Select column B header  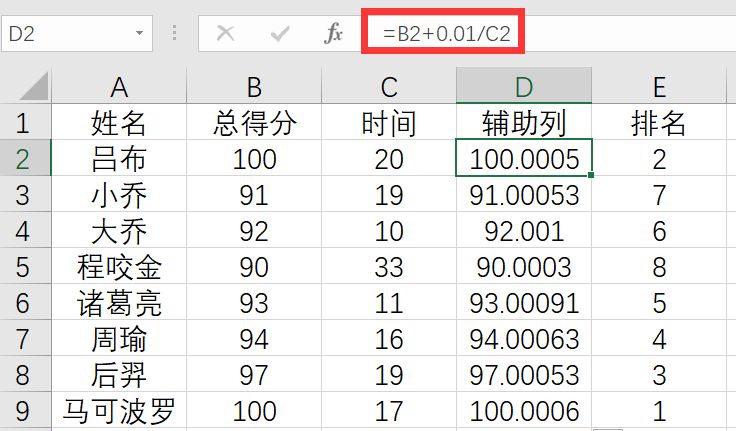pyautogui.click(x=254, y=87)
